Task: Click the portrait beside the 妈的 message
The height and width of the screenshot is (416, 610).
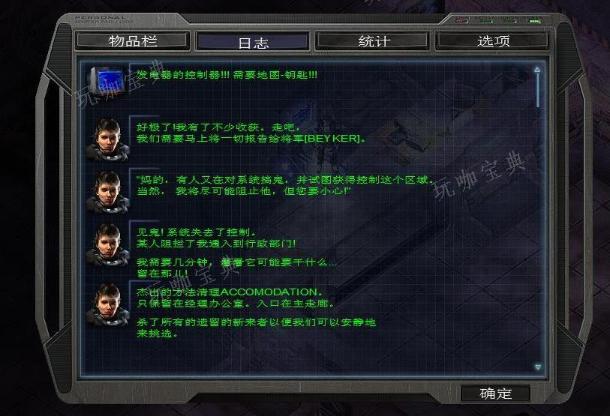Action: point(108,192)
